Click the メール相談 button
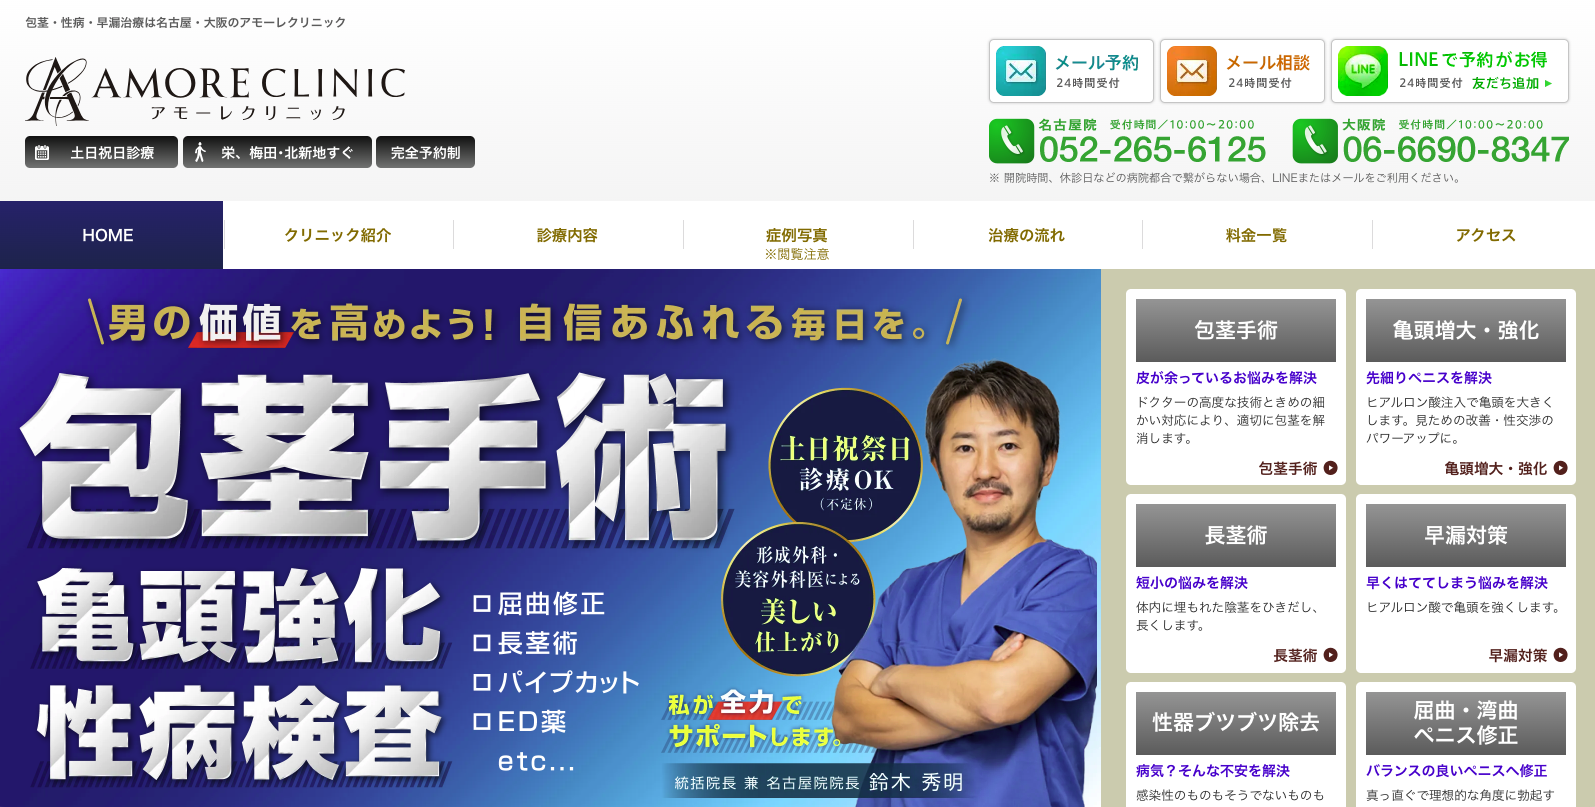 [x=1242, y=71]
